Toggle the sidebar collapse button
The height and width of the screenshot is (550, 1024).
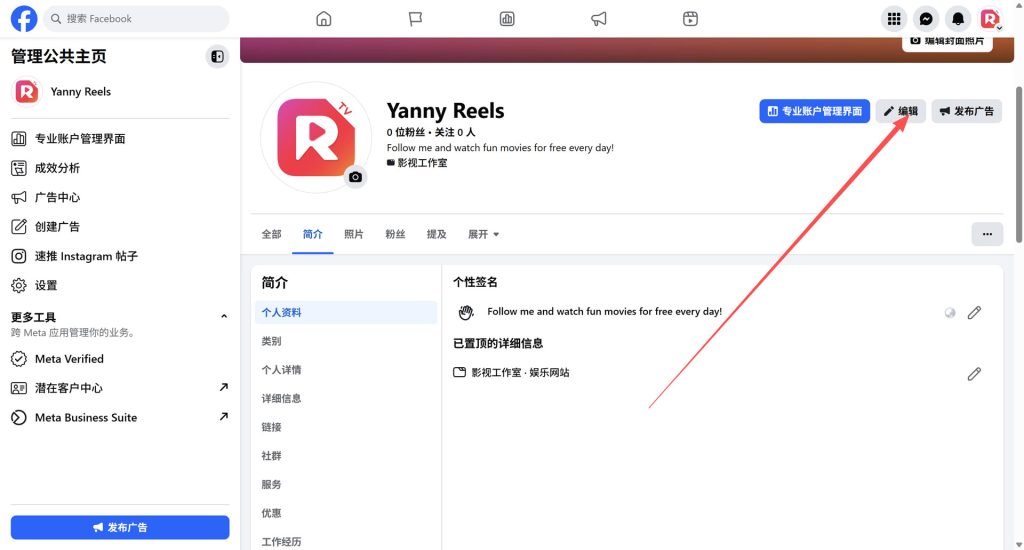click(217, 57)
